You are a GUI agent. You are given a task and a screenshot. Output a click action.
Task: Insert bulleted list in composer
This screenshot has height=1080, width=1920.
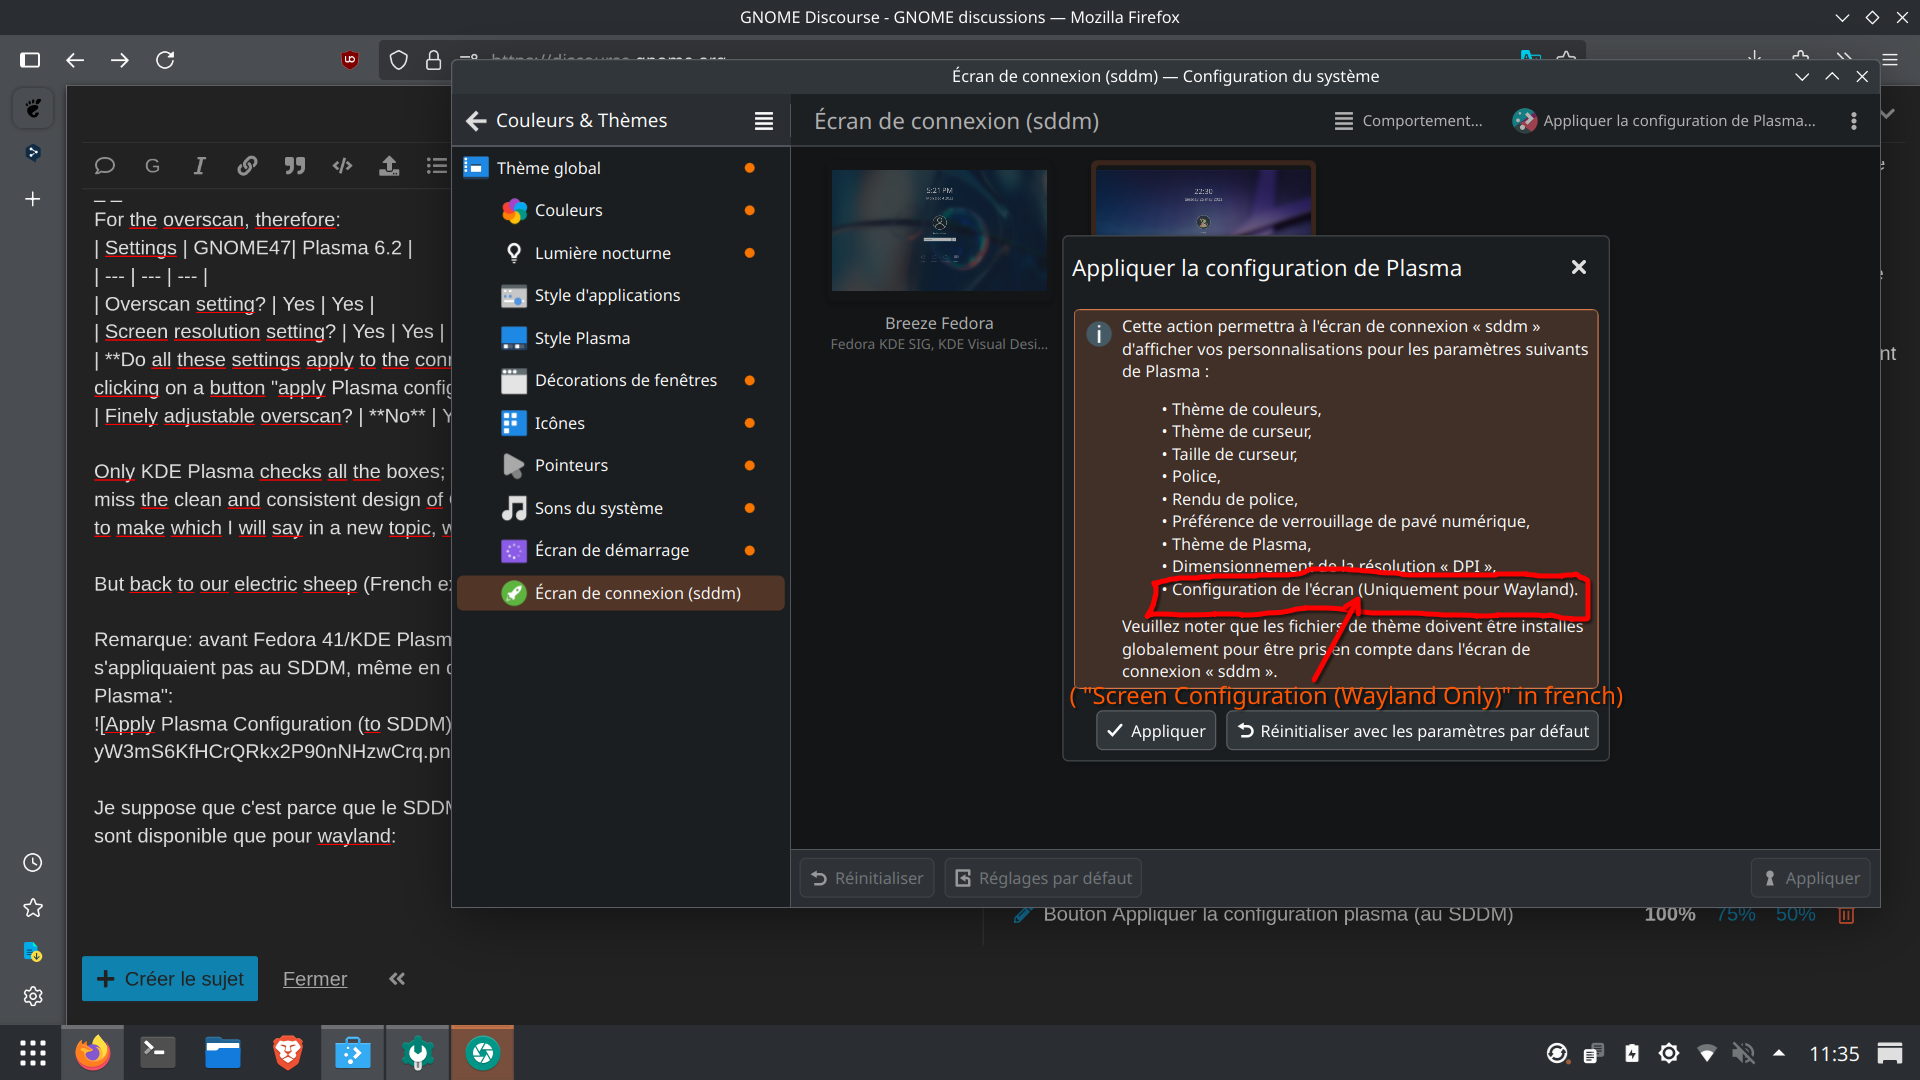coord(437,166)
